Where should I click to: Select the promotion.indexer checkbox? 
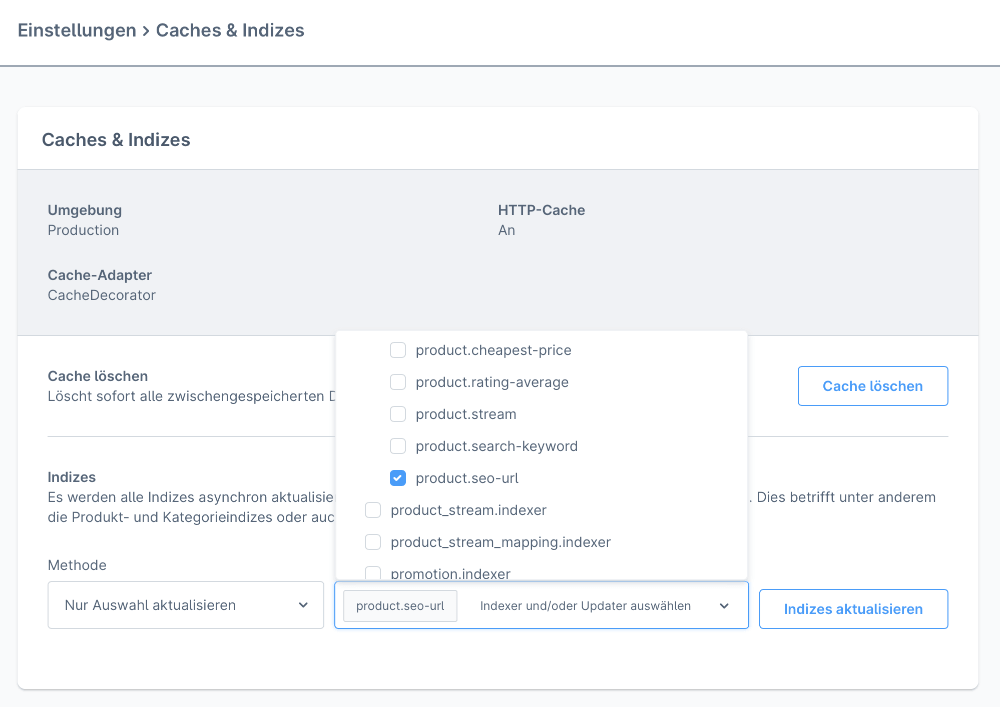click(x=372, y=572)
